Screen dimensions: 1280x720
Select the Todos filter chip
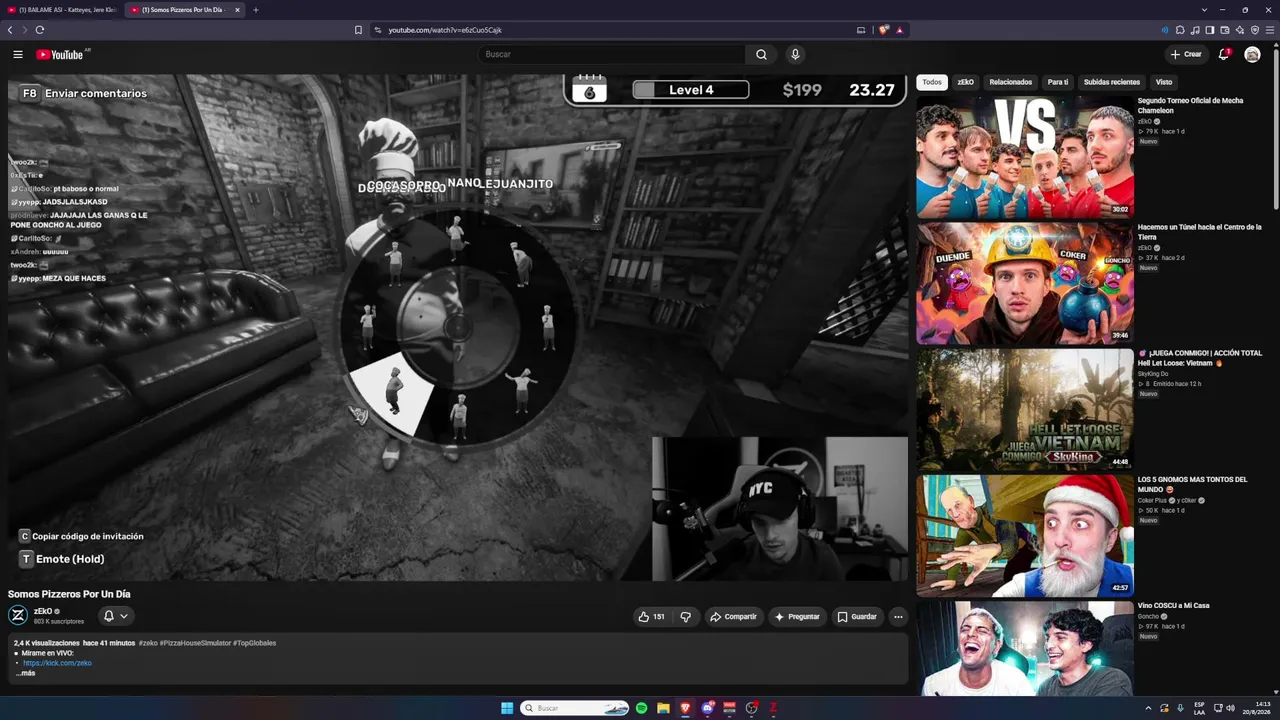(932, 82)
